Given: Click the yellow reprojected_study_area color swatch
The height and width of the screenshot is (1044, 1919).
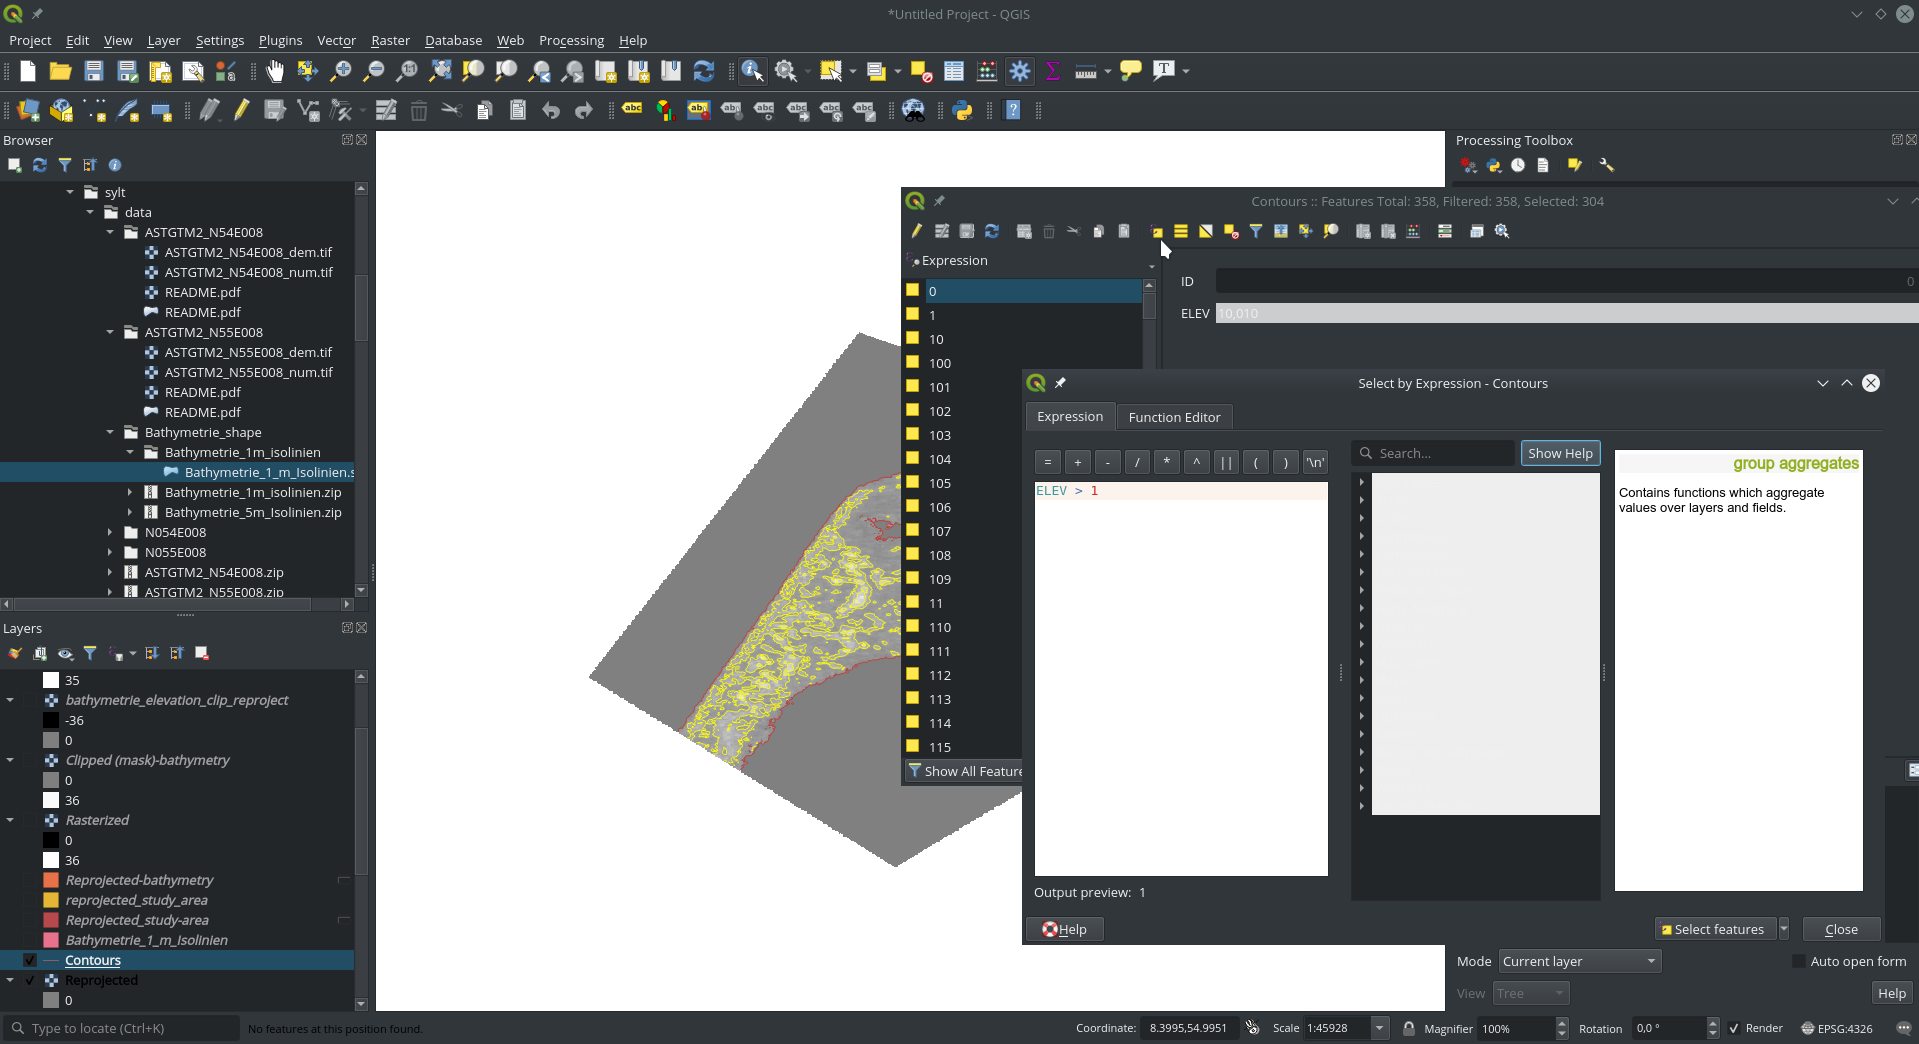Looking at the screenshot, I should point(51,900).
